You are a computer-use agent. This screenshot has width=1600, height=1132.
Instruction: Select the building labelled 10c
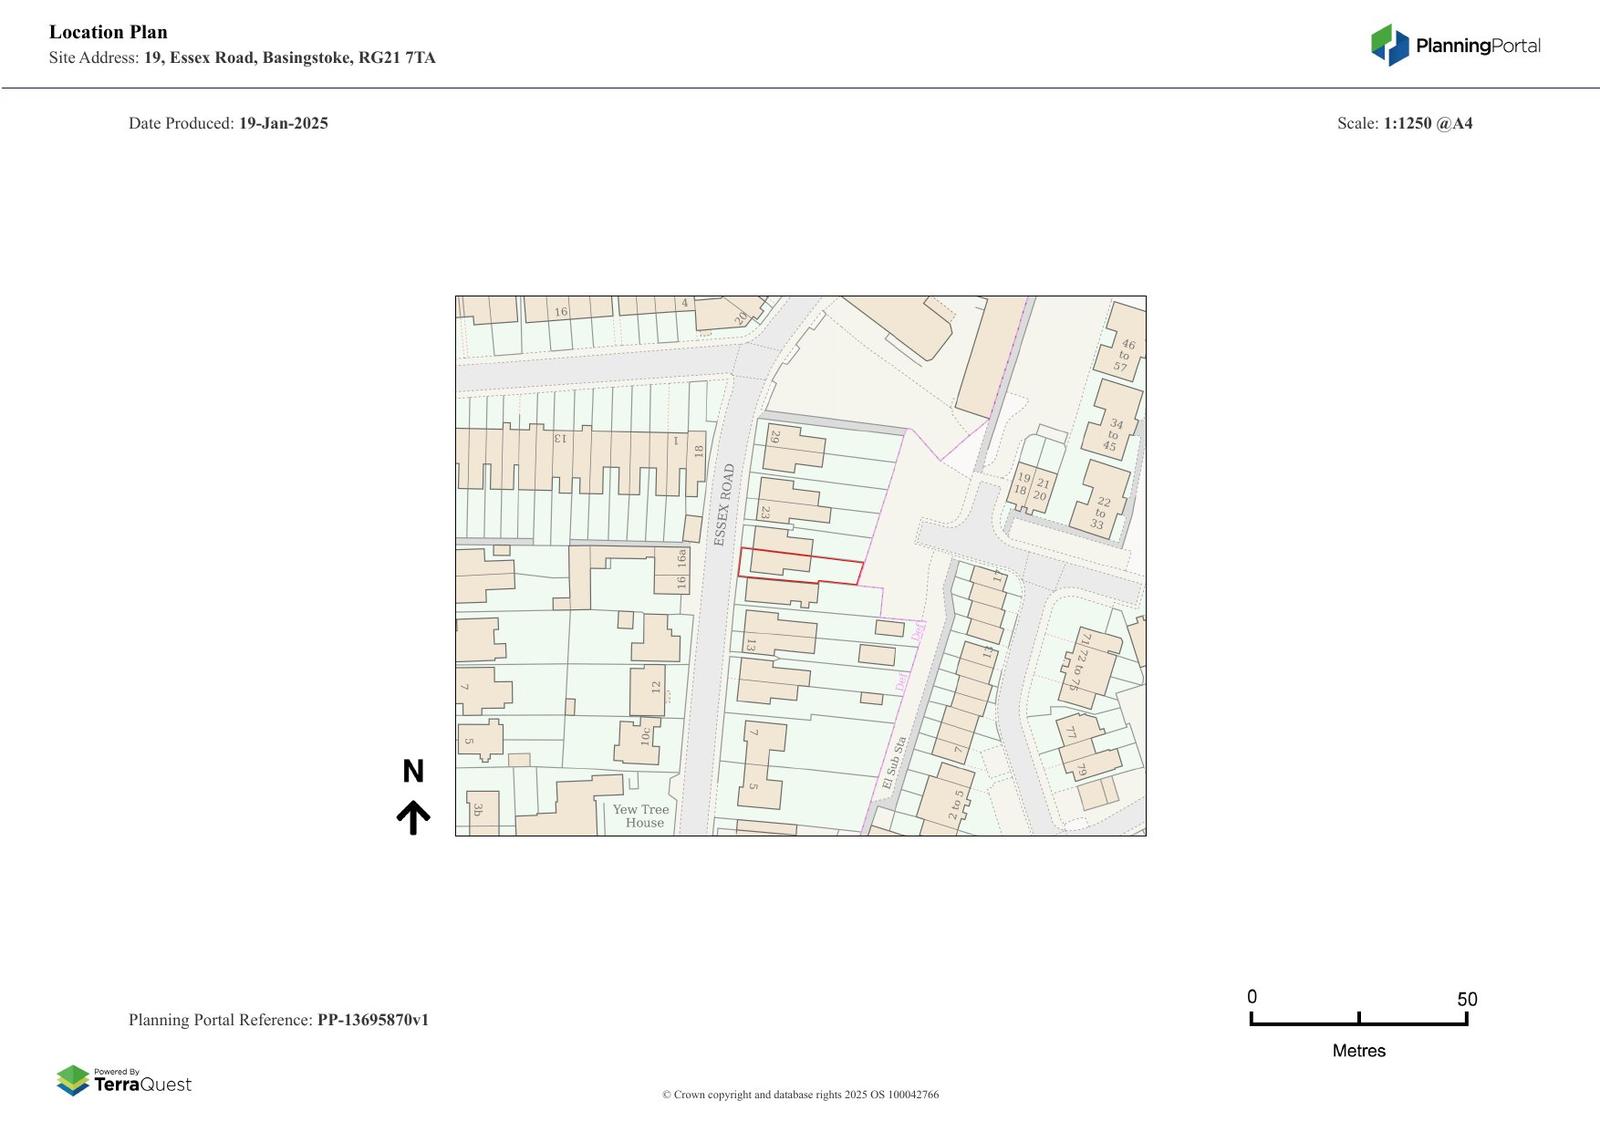click(x=640, y=741)
